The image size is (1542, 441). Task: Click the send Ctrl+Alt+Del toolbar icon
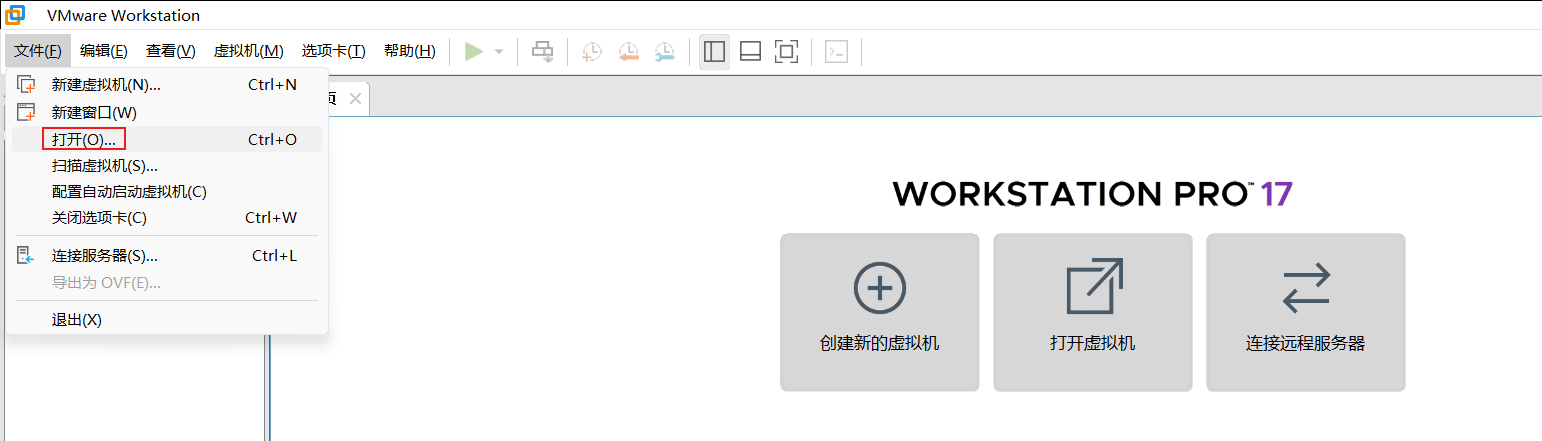click(542, 51)
